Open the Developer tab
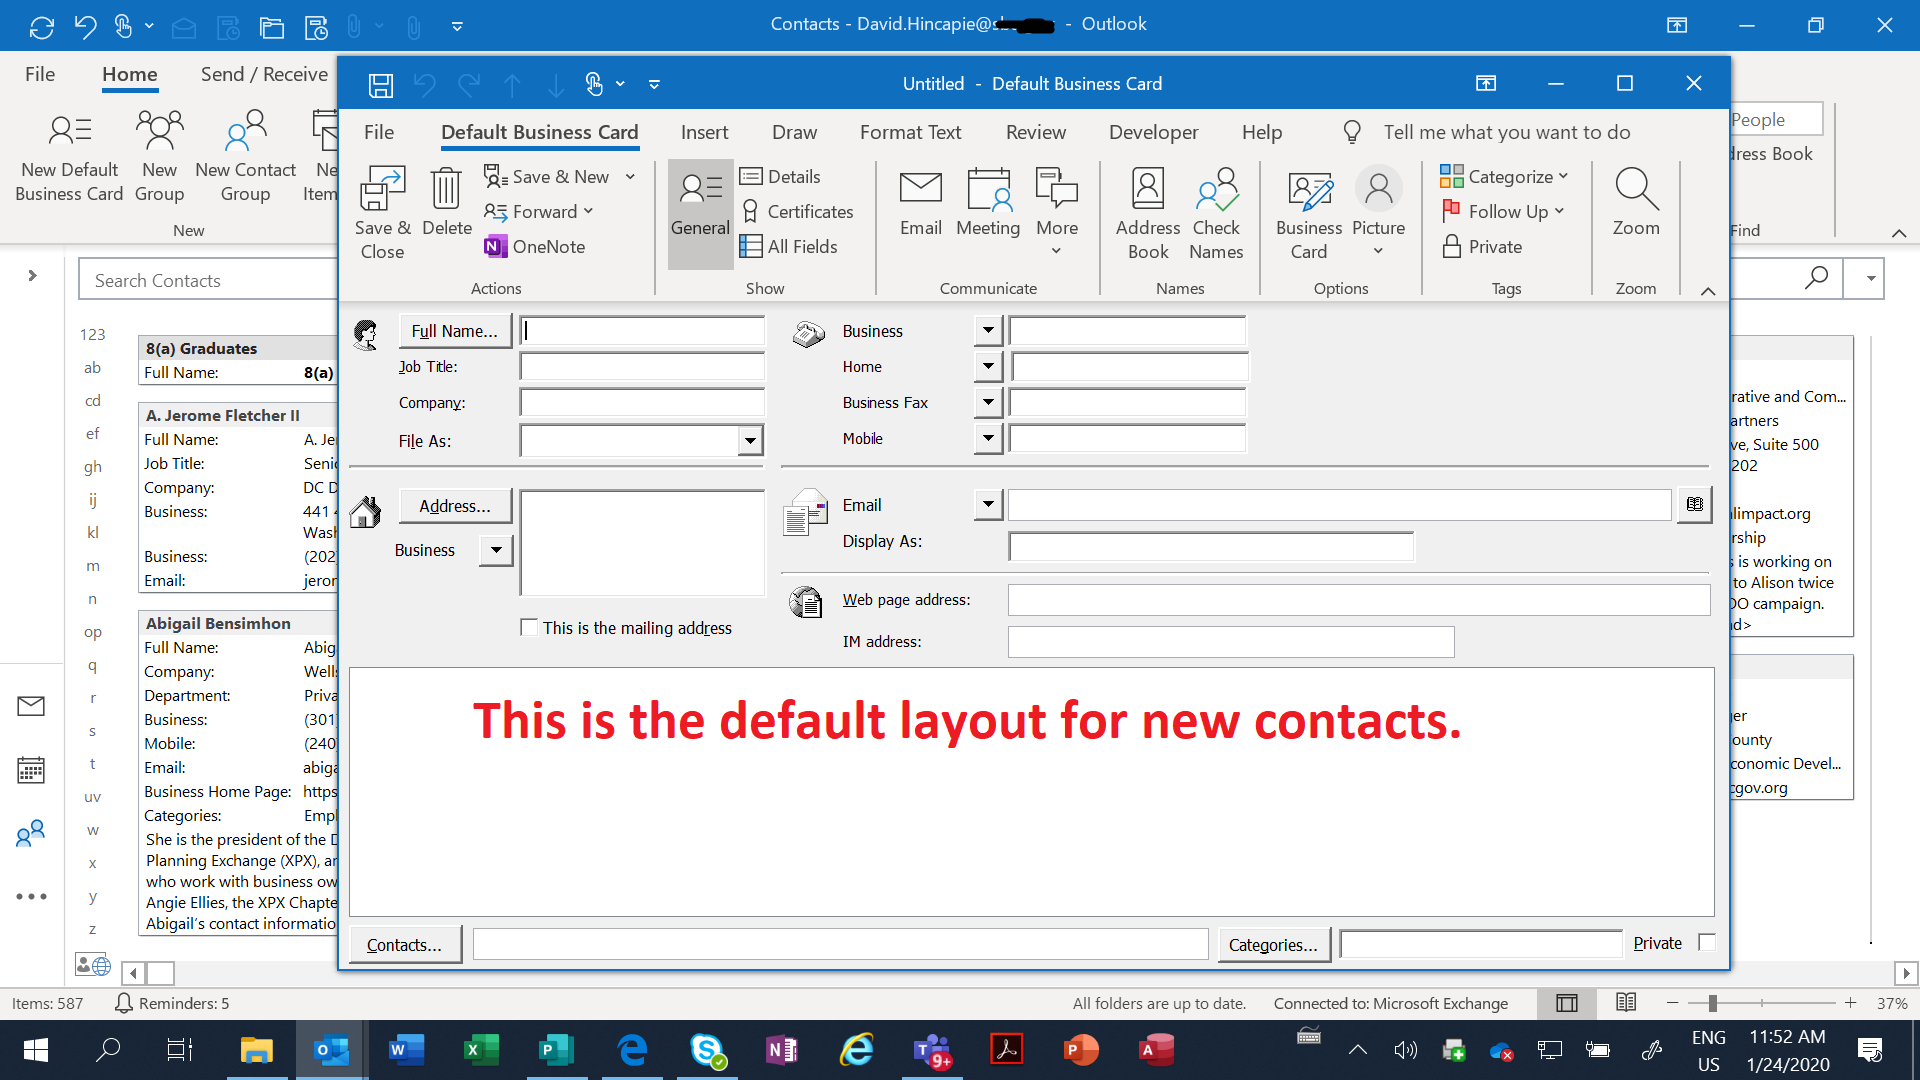This screenshot has width=1920, height=1080. pyautogui.click(x=1153, y=132)
